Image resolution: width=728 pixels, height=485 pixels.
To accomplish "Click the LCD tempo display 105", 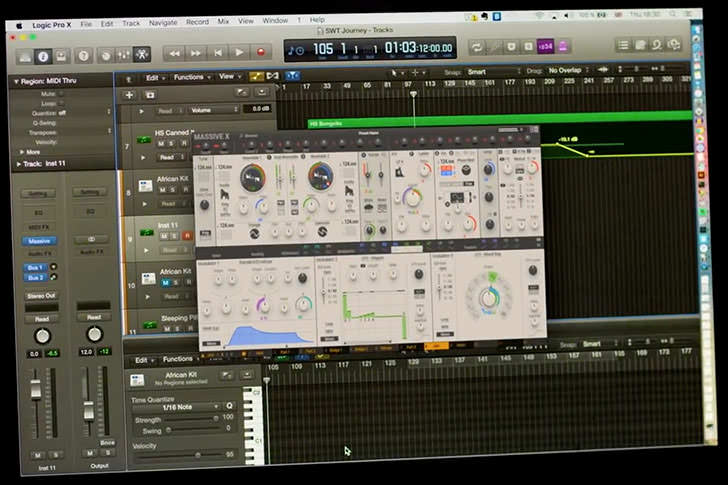I will (323, 48).
